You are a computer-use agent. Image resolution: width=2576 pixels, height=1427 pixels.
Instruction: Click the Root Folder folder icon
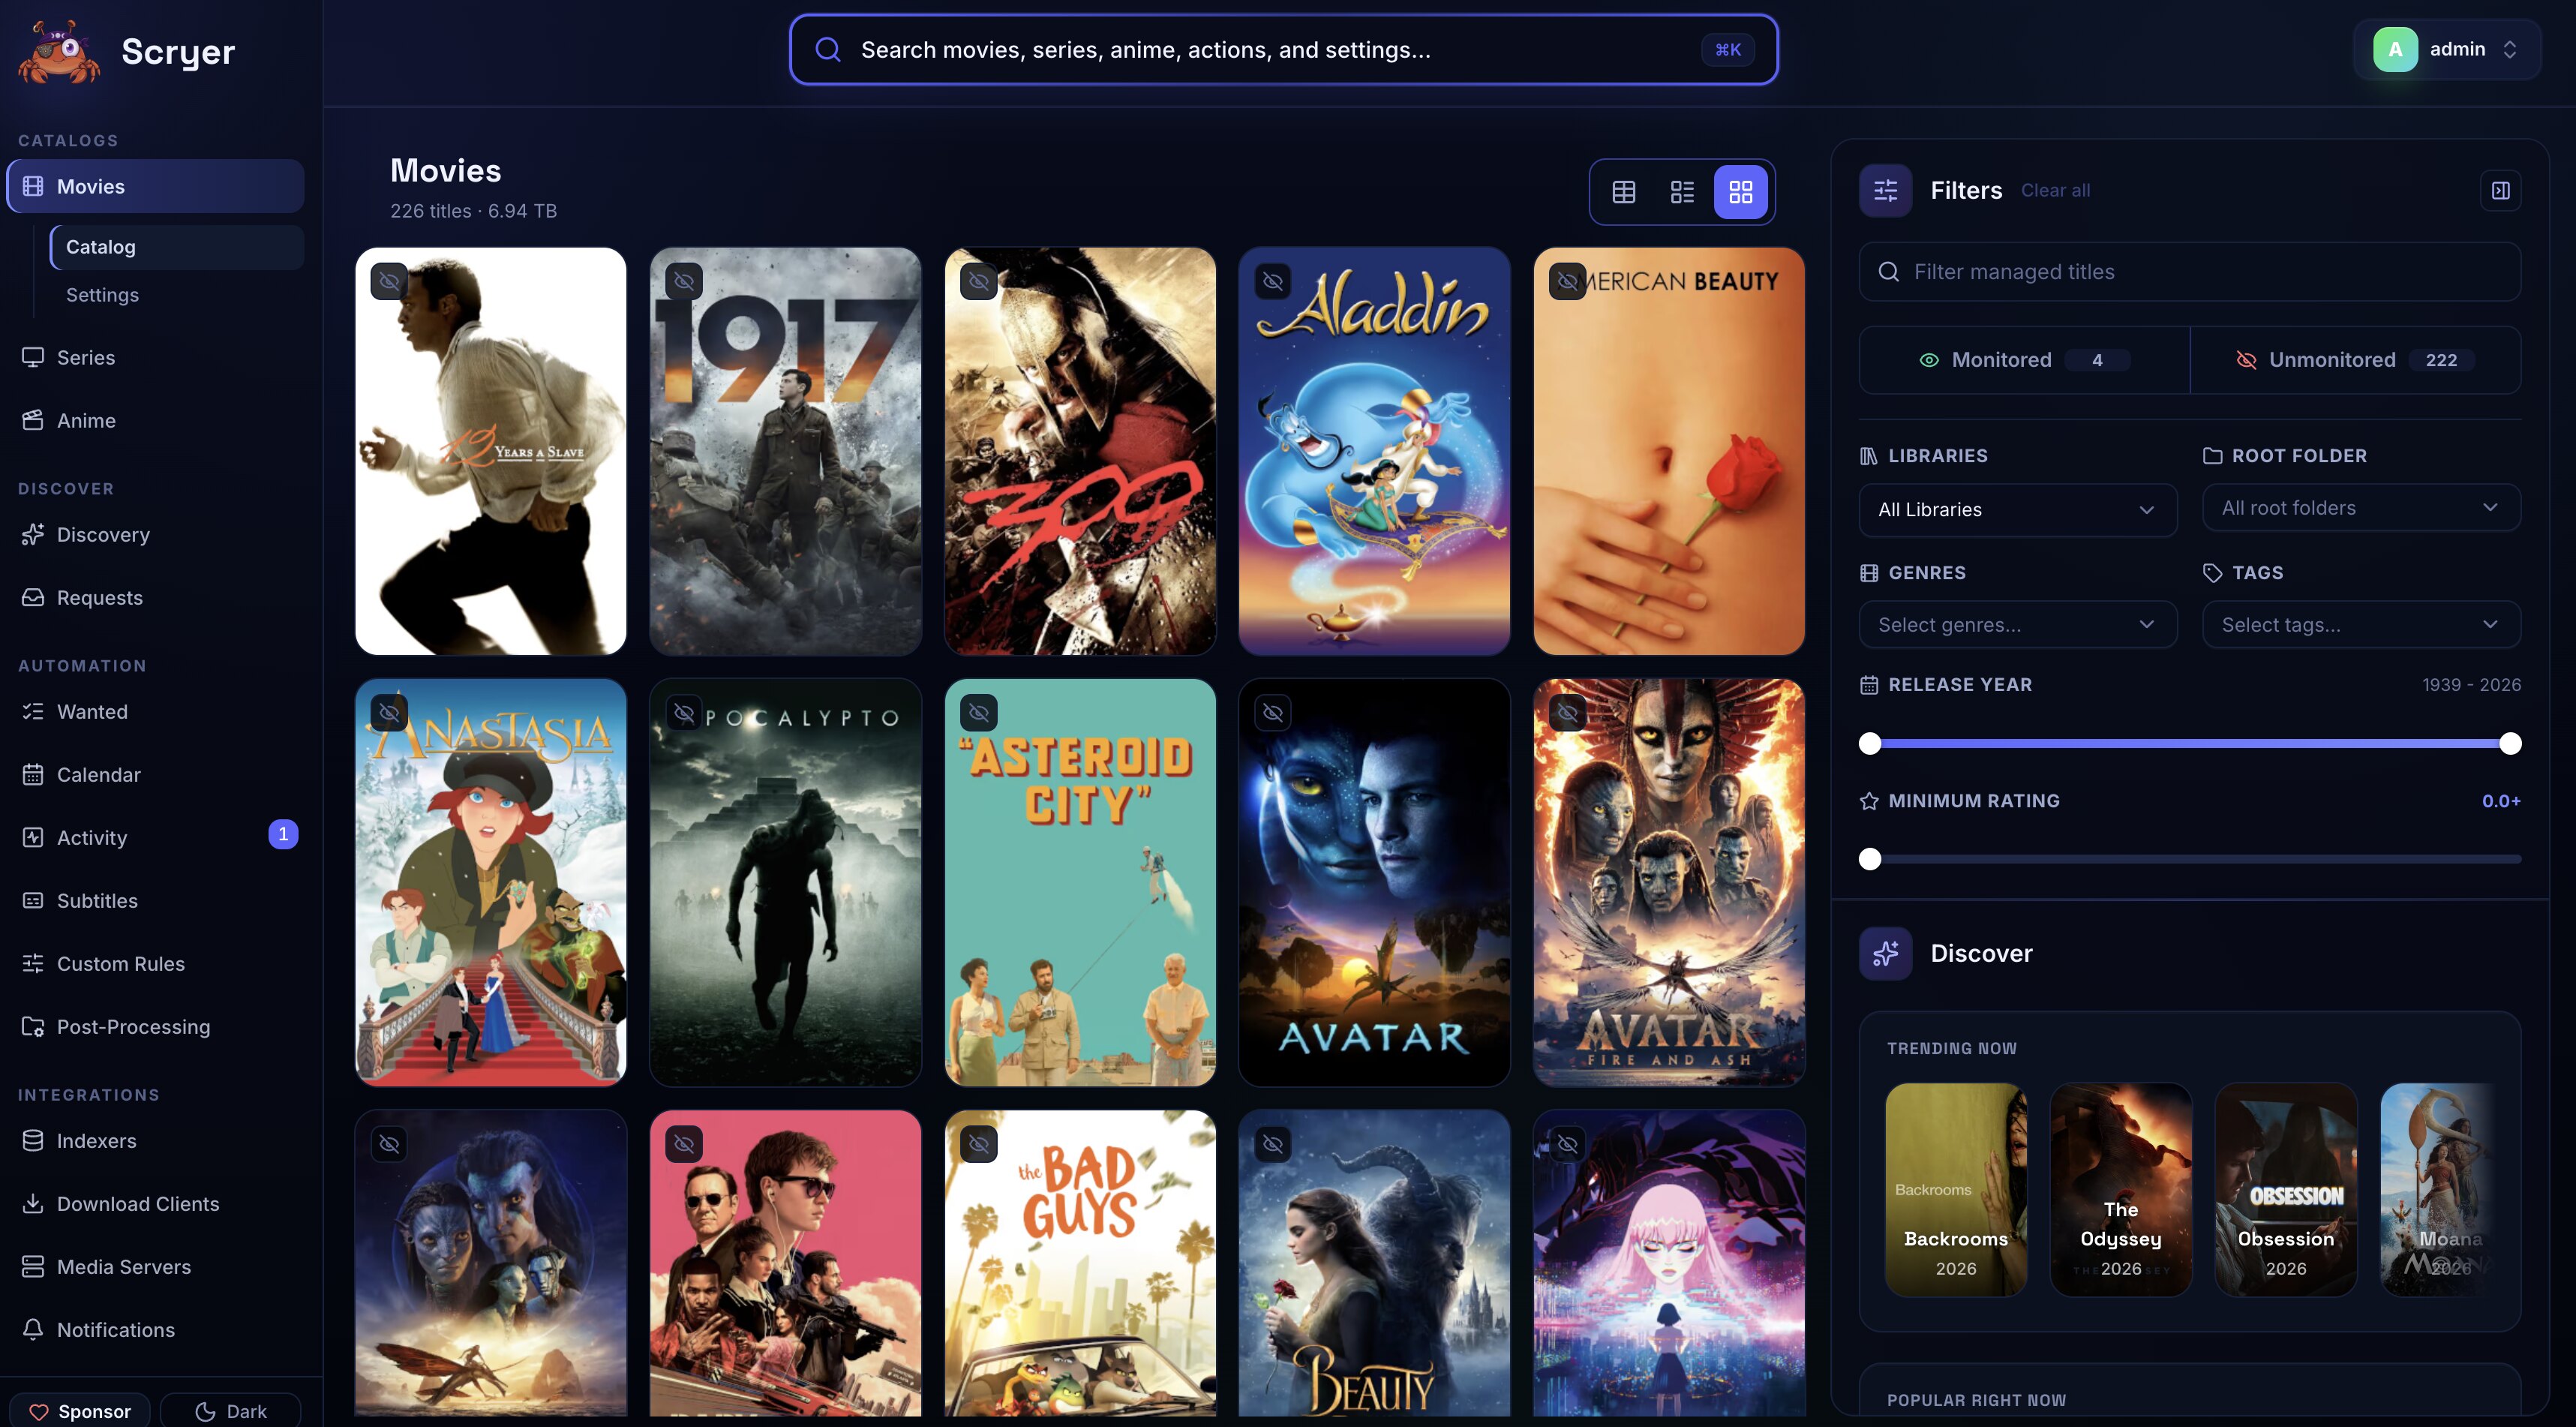[2212, 456]
